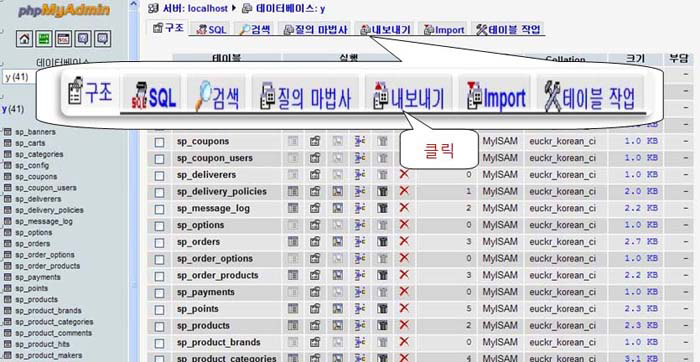The height and width of the screenshot is (362, 700).
Task: Click the insert icon for sp_orders
Action: click(x=360, y=241)
